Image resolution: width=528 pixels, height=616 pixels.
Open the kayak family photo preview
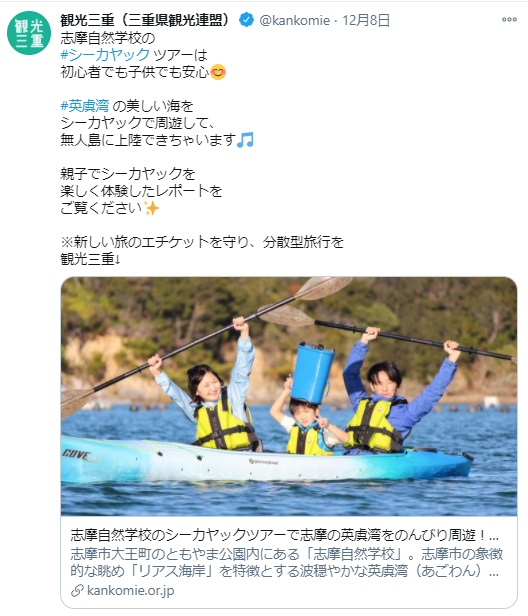tap(289, 396)
